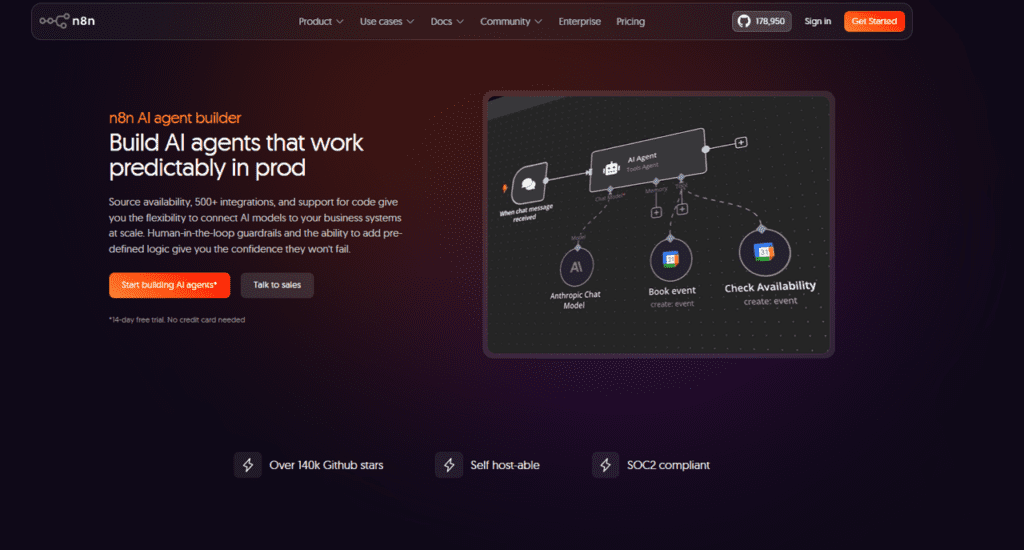Viewport: 1024px width, 550px height.
Task: Click '14-day free trial' note text
Action: (177, 319)
